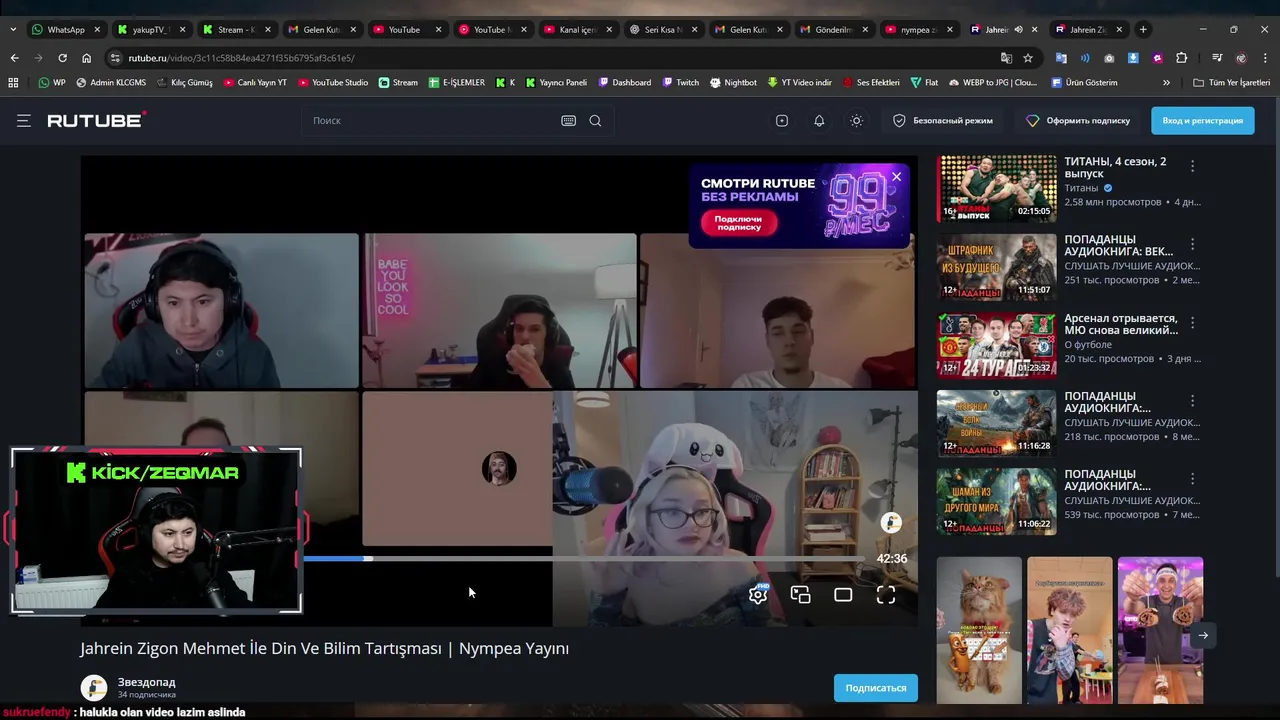The image size is (1280, 720).
Task: Open a new browser tab
Action: pos(1143,30)
